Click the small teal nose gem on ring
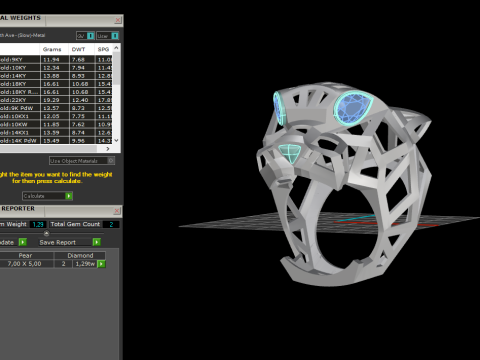 click(x=290, y=153)
